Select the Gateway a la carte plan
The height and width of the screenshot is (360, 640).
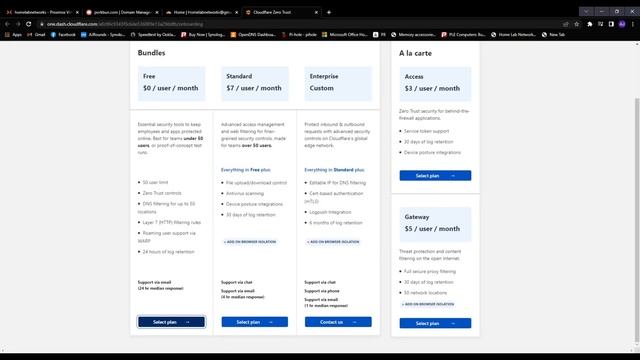[435, 323]
